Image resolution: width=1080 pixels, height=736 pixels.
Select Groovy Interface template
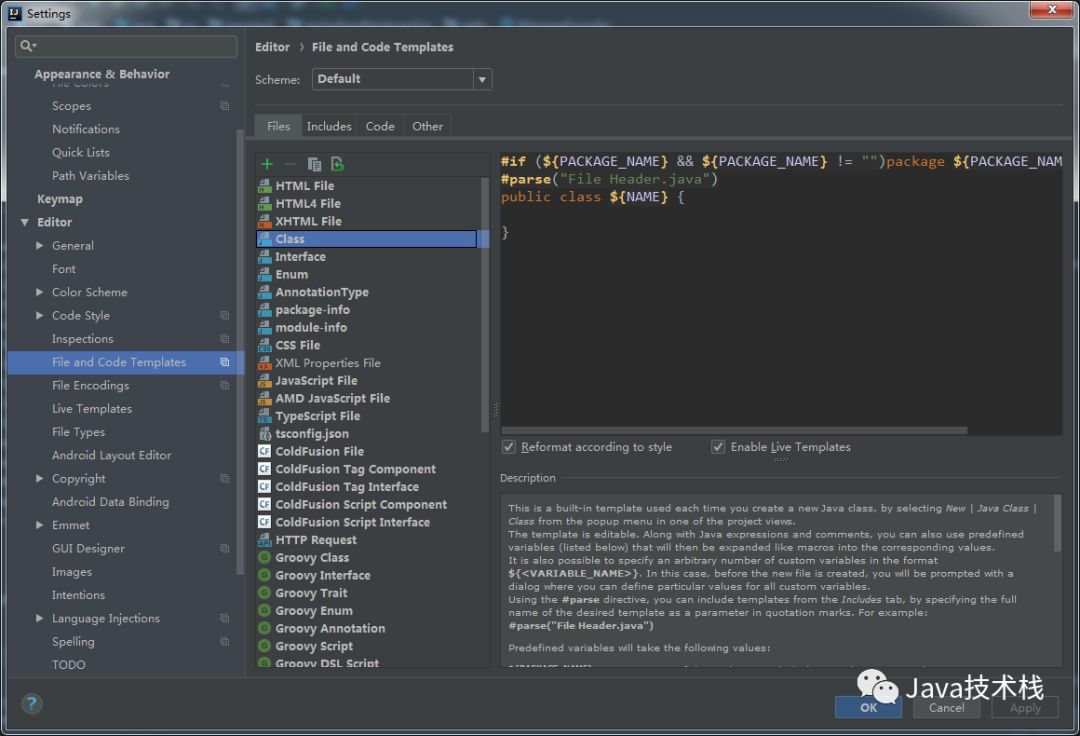click(x=322, y=575)
